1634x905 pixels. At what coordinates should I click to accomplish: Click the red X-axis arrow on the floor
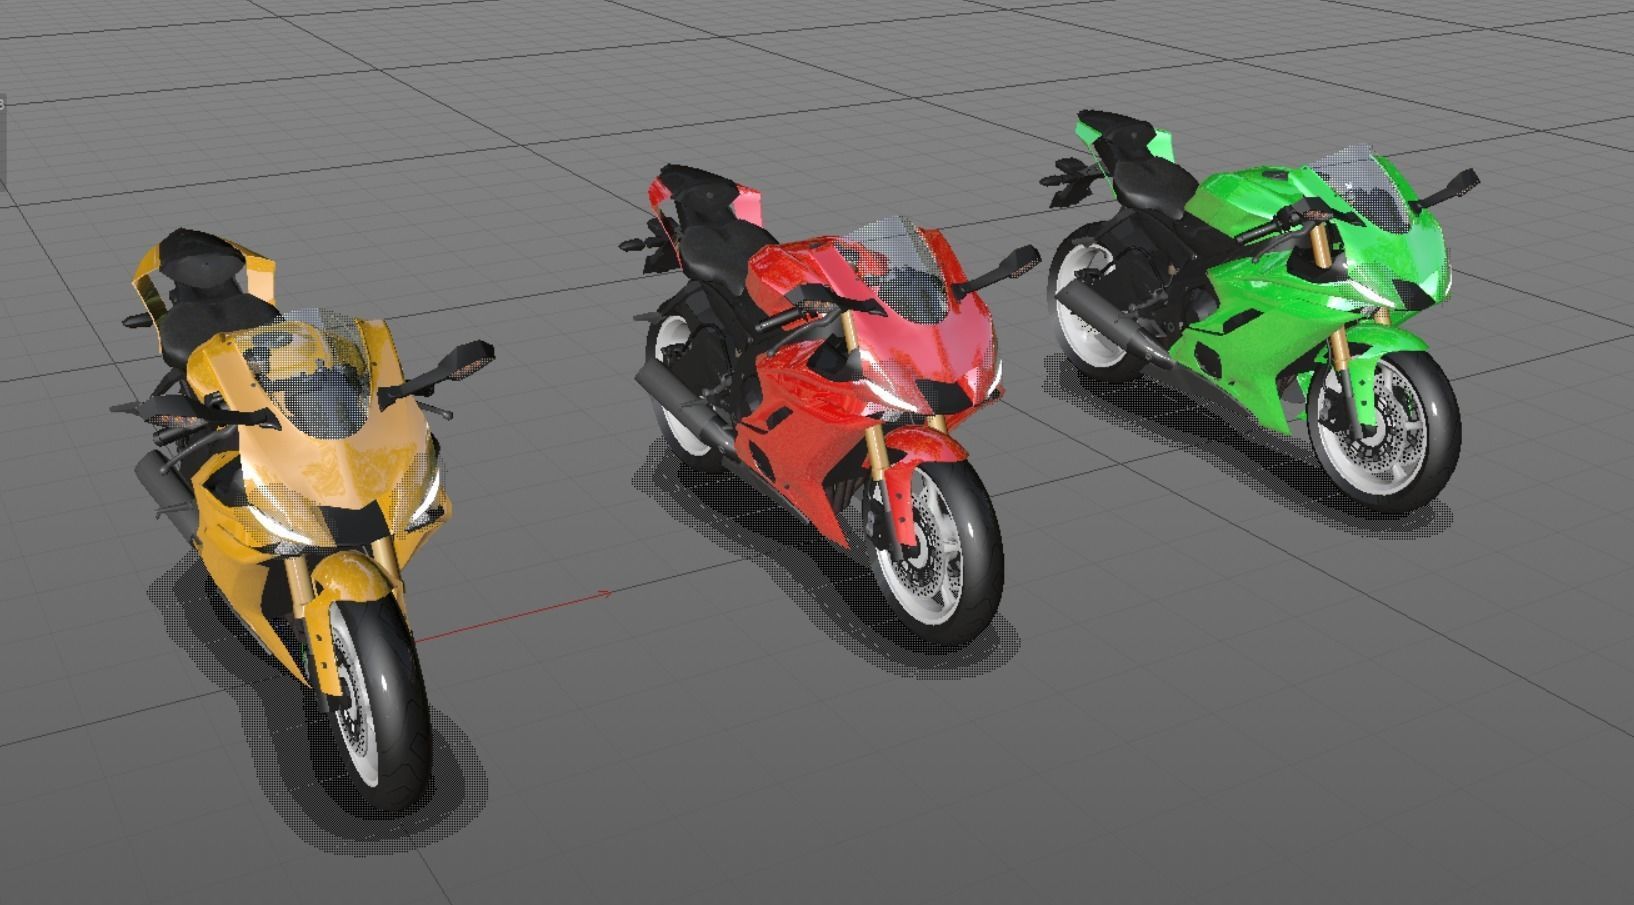(x=513, y=614)
